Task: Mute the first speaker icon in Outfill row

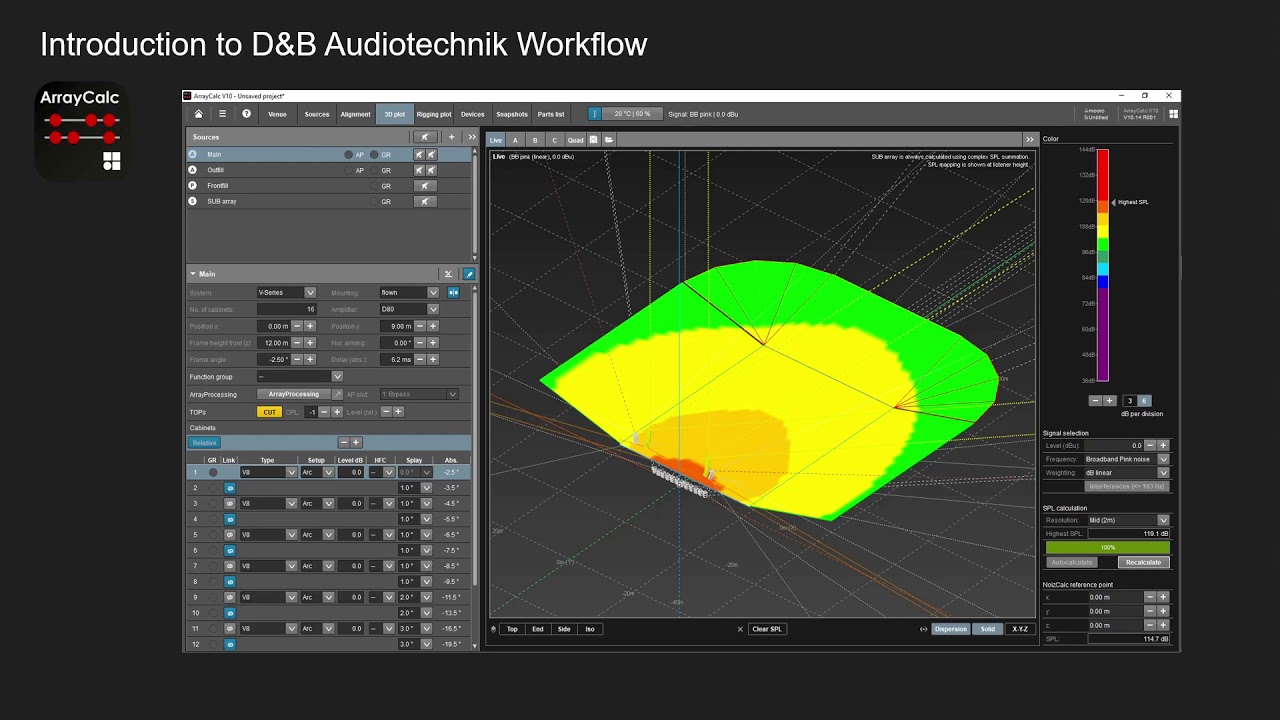Action: click(420, 170)
